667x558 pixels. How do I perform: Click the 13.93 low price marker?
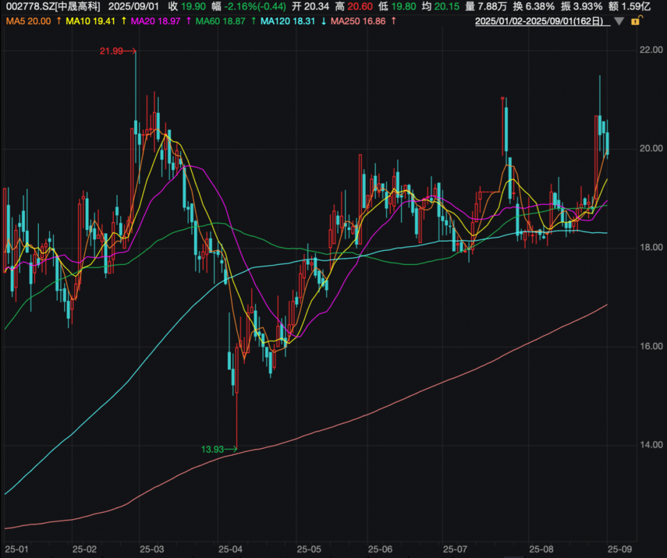212,451
